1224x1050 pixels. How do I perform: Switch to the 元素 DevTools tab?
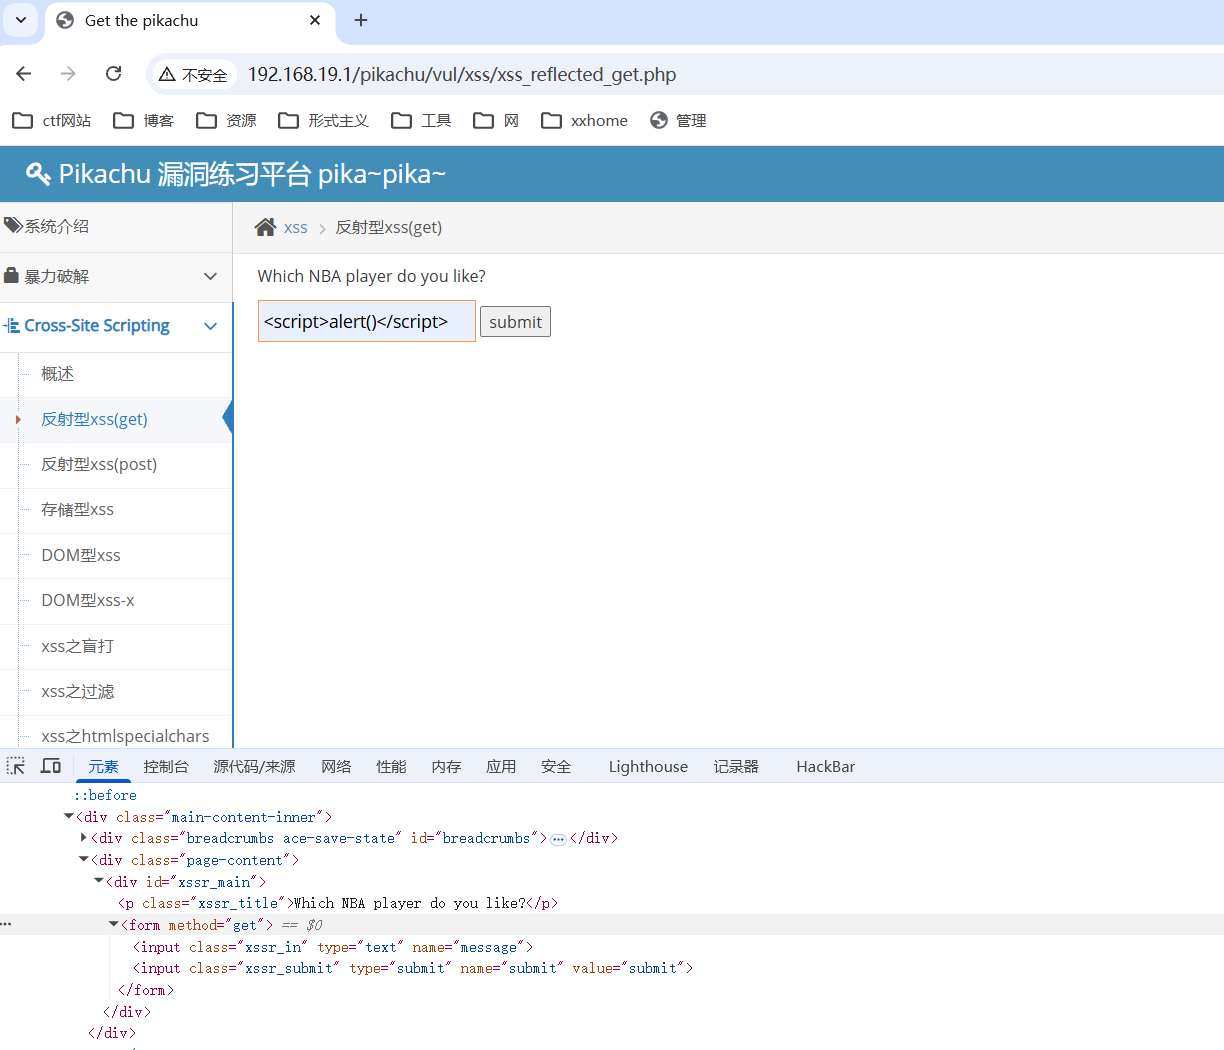pos(104,767)
